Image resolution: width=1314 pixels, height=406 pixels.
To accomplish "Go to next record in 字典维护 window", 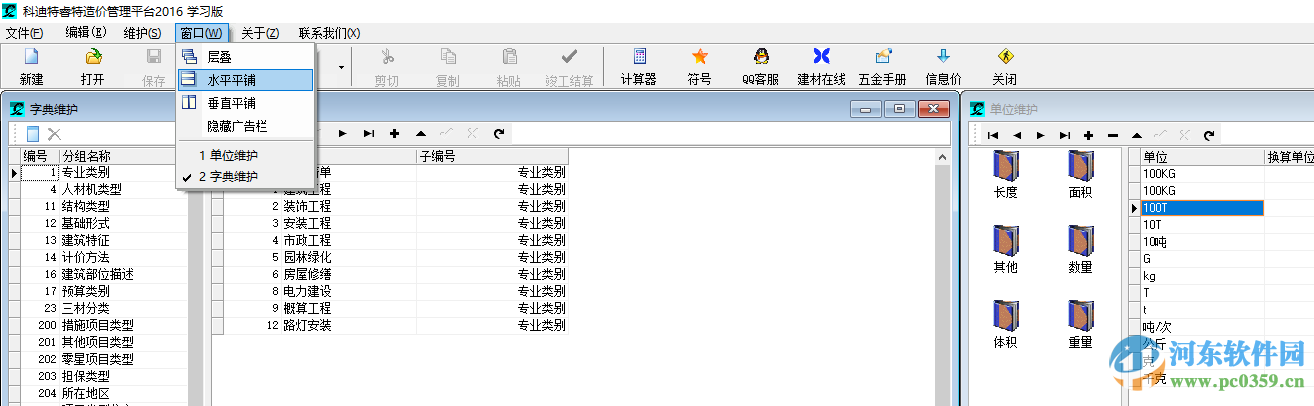I will (x=343, y=133).
